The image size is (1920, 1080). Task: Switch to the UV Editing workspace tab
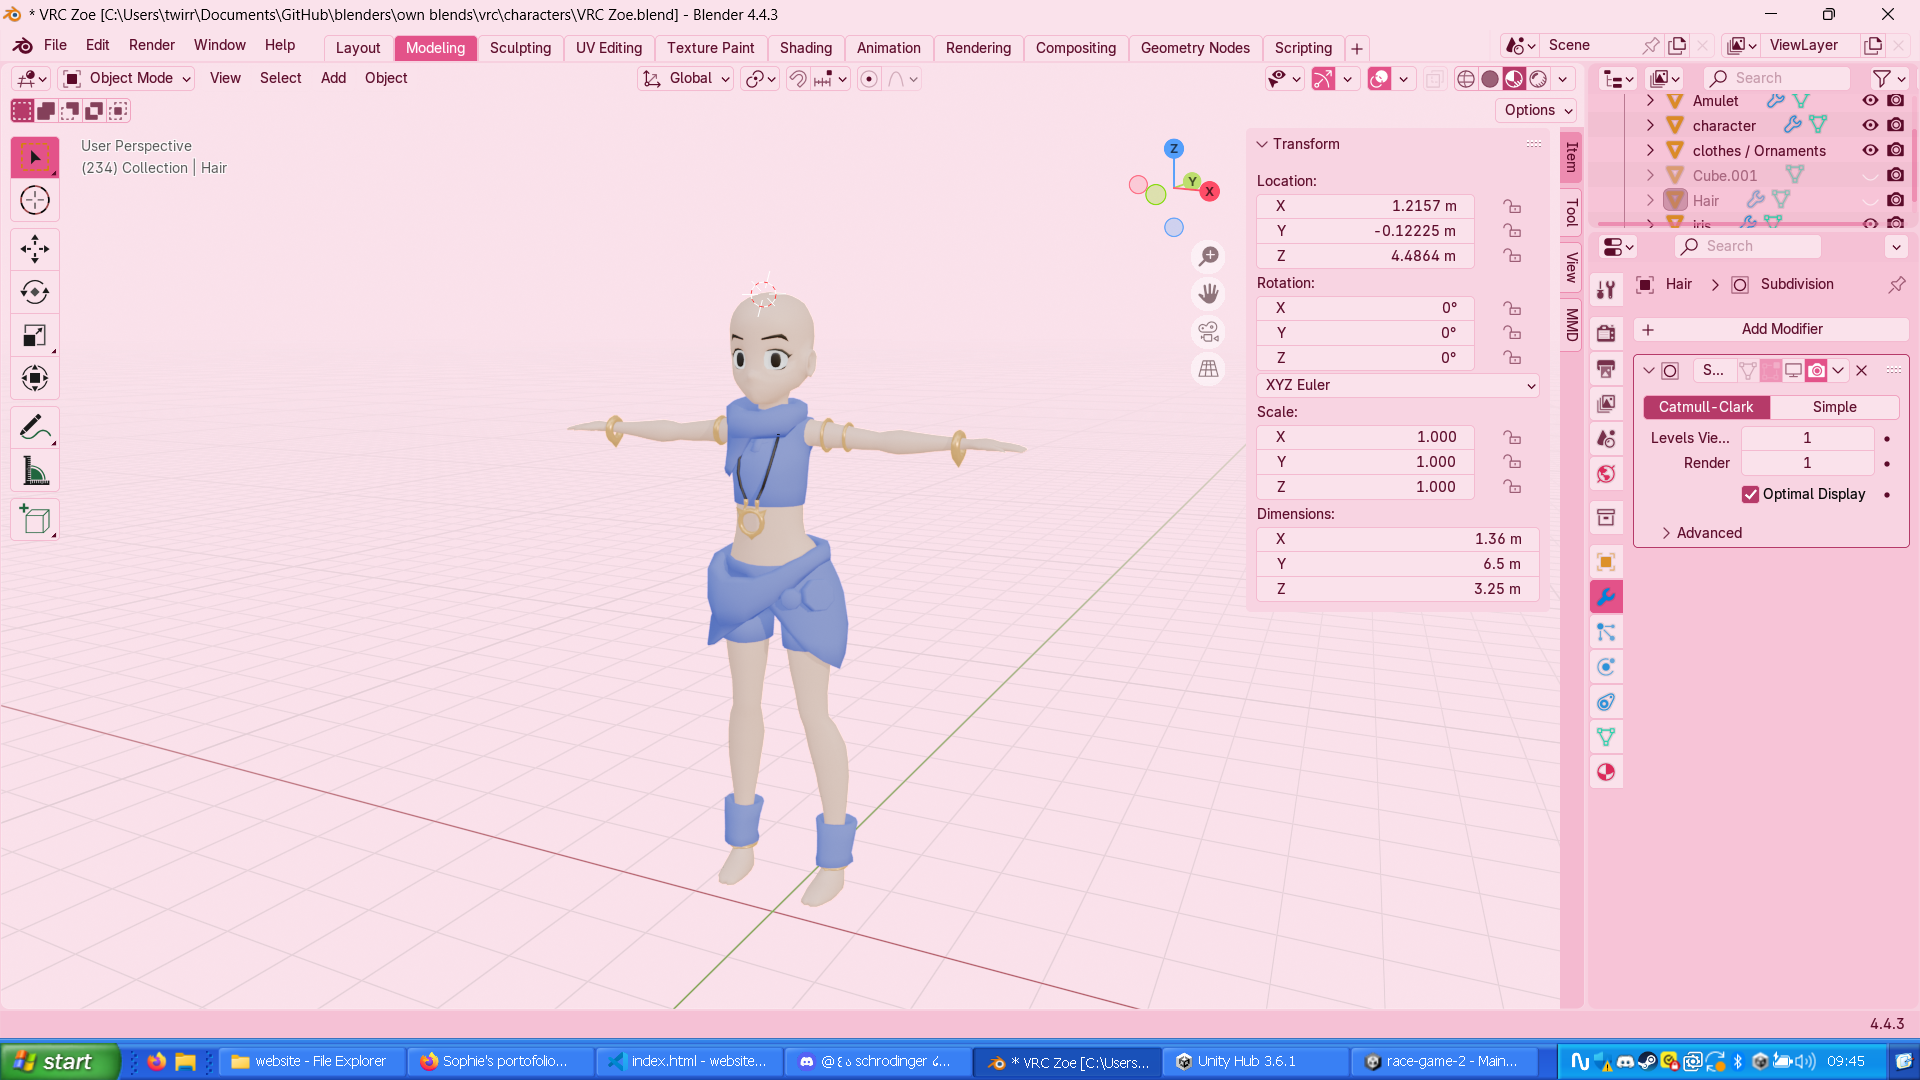pyautogui.click(x=608, y=48)
